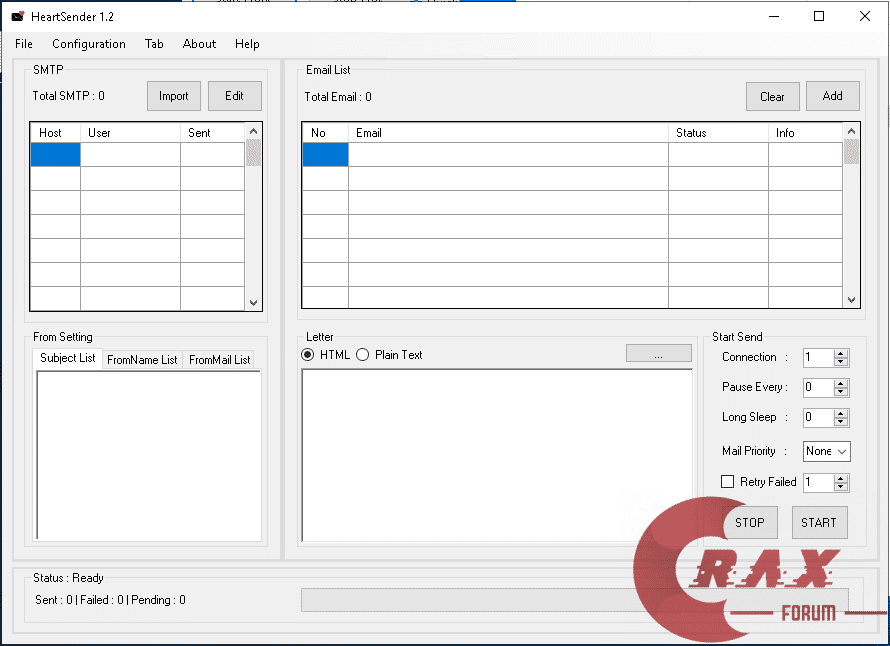890x646 pixels.
Task: Click the HeartSender app icon in title bar
Action: pos(17,17)
